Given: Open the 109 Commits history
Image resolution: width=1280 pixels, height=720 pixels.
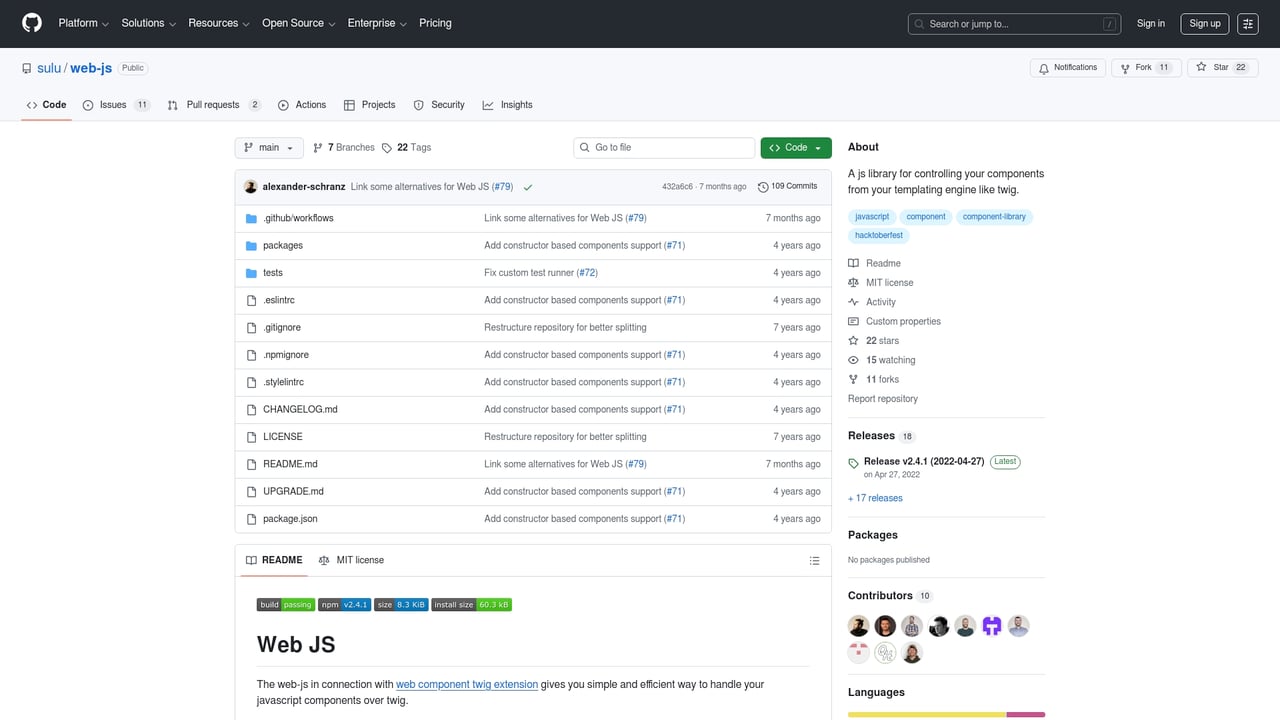Looking at the screenshot, I should coord(788,186).
